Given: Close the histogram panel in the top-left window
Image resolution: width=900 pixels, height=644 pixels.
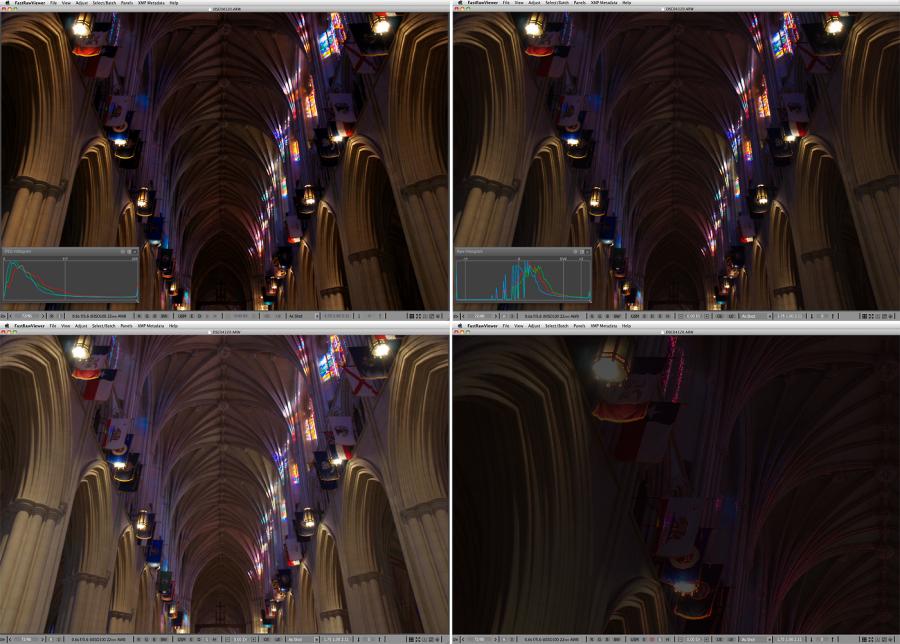Looking at the screenshot, I should click(133, 251).
